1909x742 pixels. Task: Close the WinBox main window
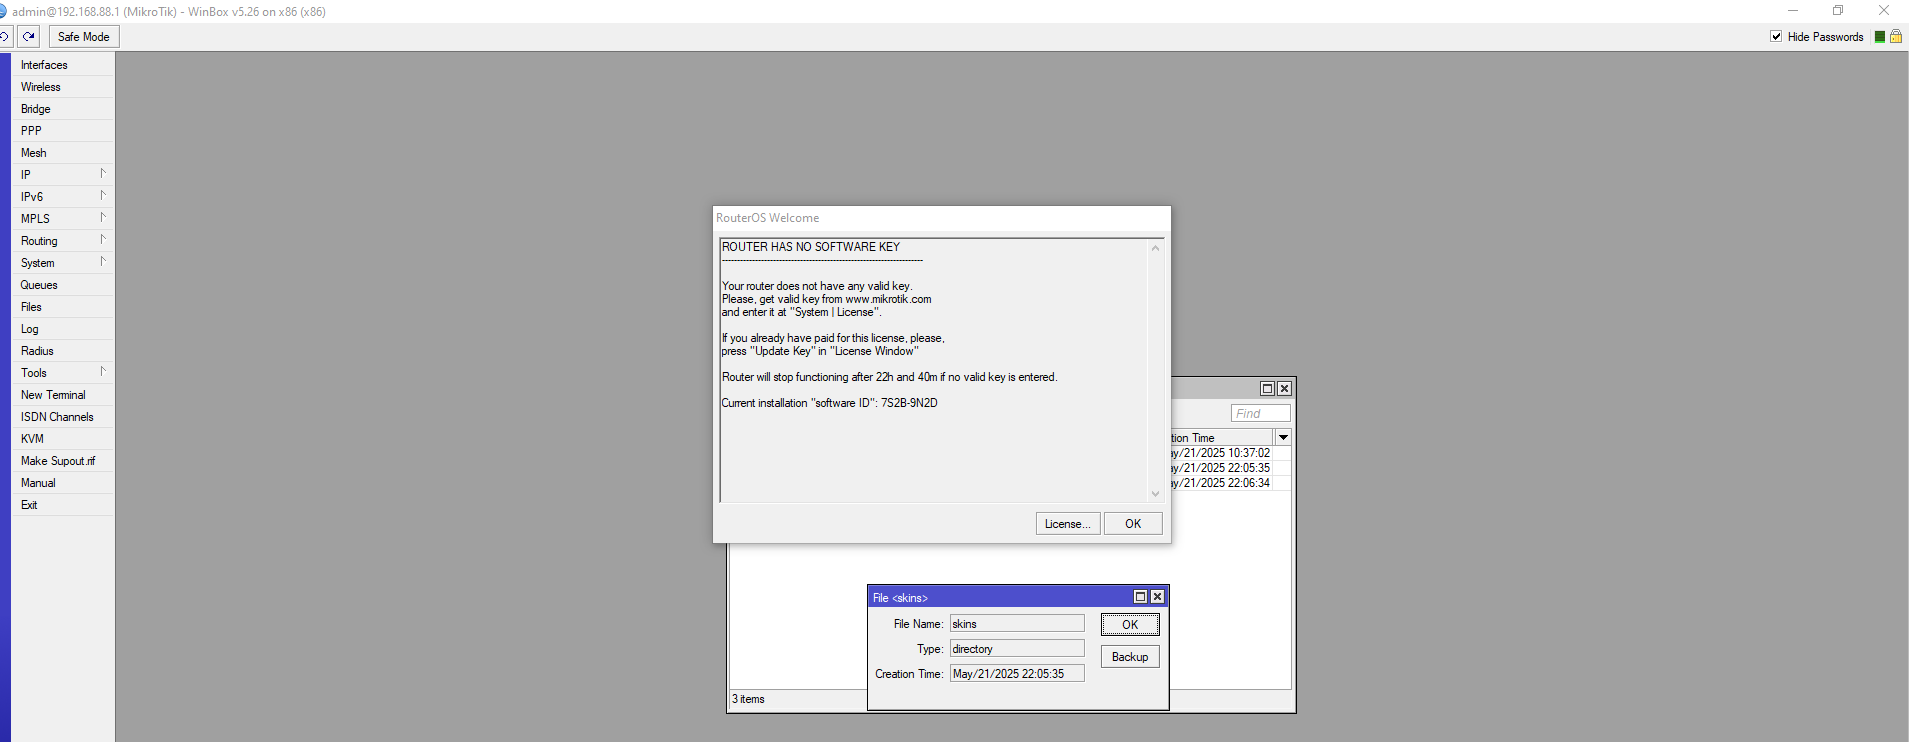[1884, 11]
